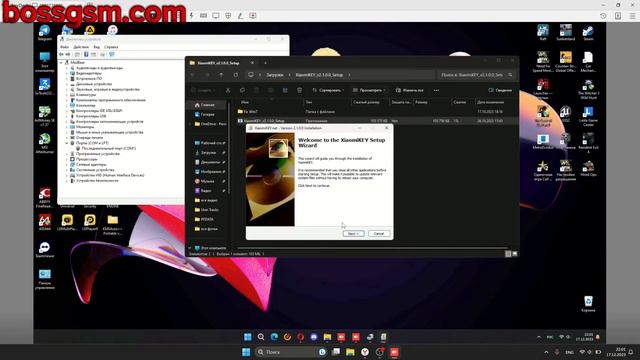Click the Yandex browser icon on outer taskbar
Screen dimensions: 640x360
(x=365, y=352)
